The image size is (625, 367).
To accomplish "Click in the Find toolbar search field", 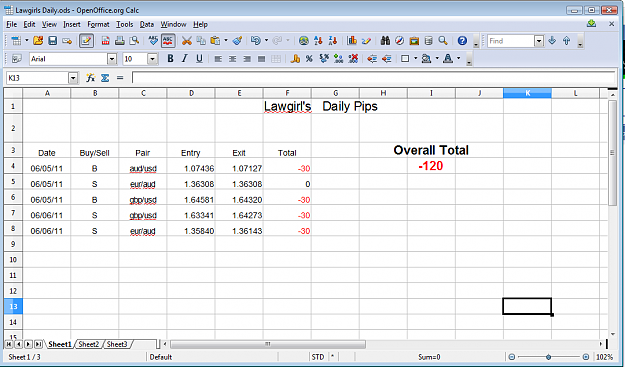I will pyautogui.click(x=511, y=41).
